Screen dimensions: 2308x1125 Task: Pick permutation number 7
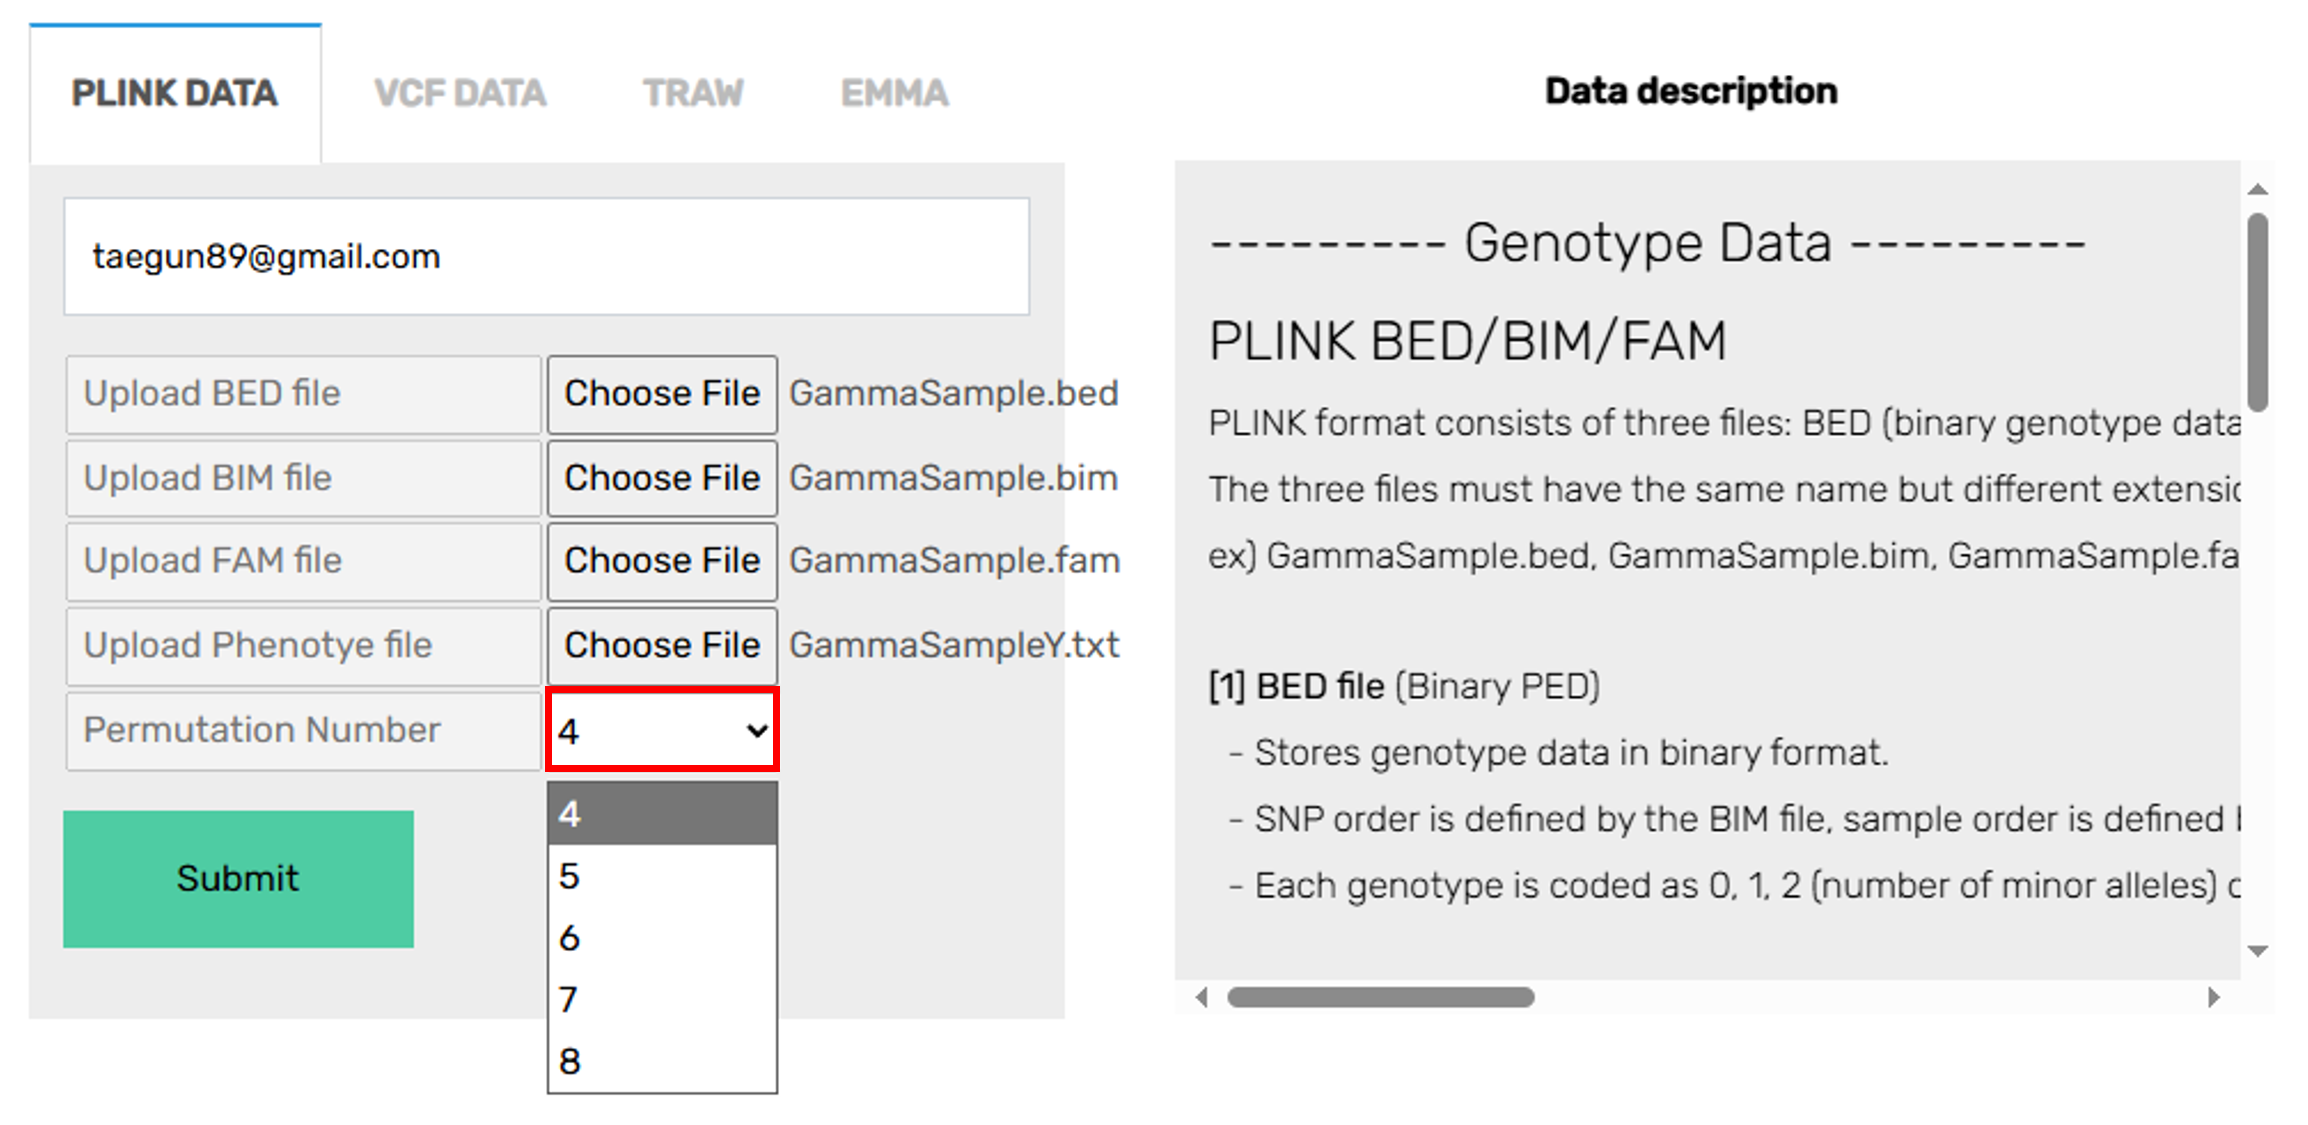(x=662, y=999)
